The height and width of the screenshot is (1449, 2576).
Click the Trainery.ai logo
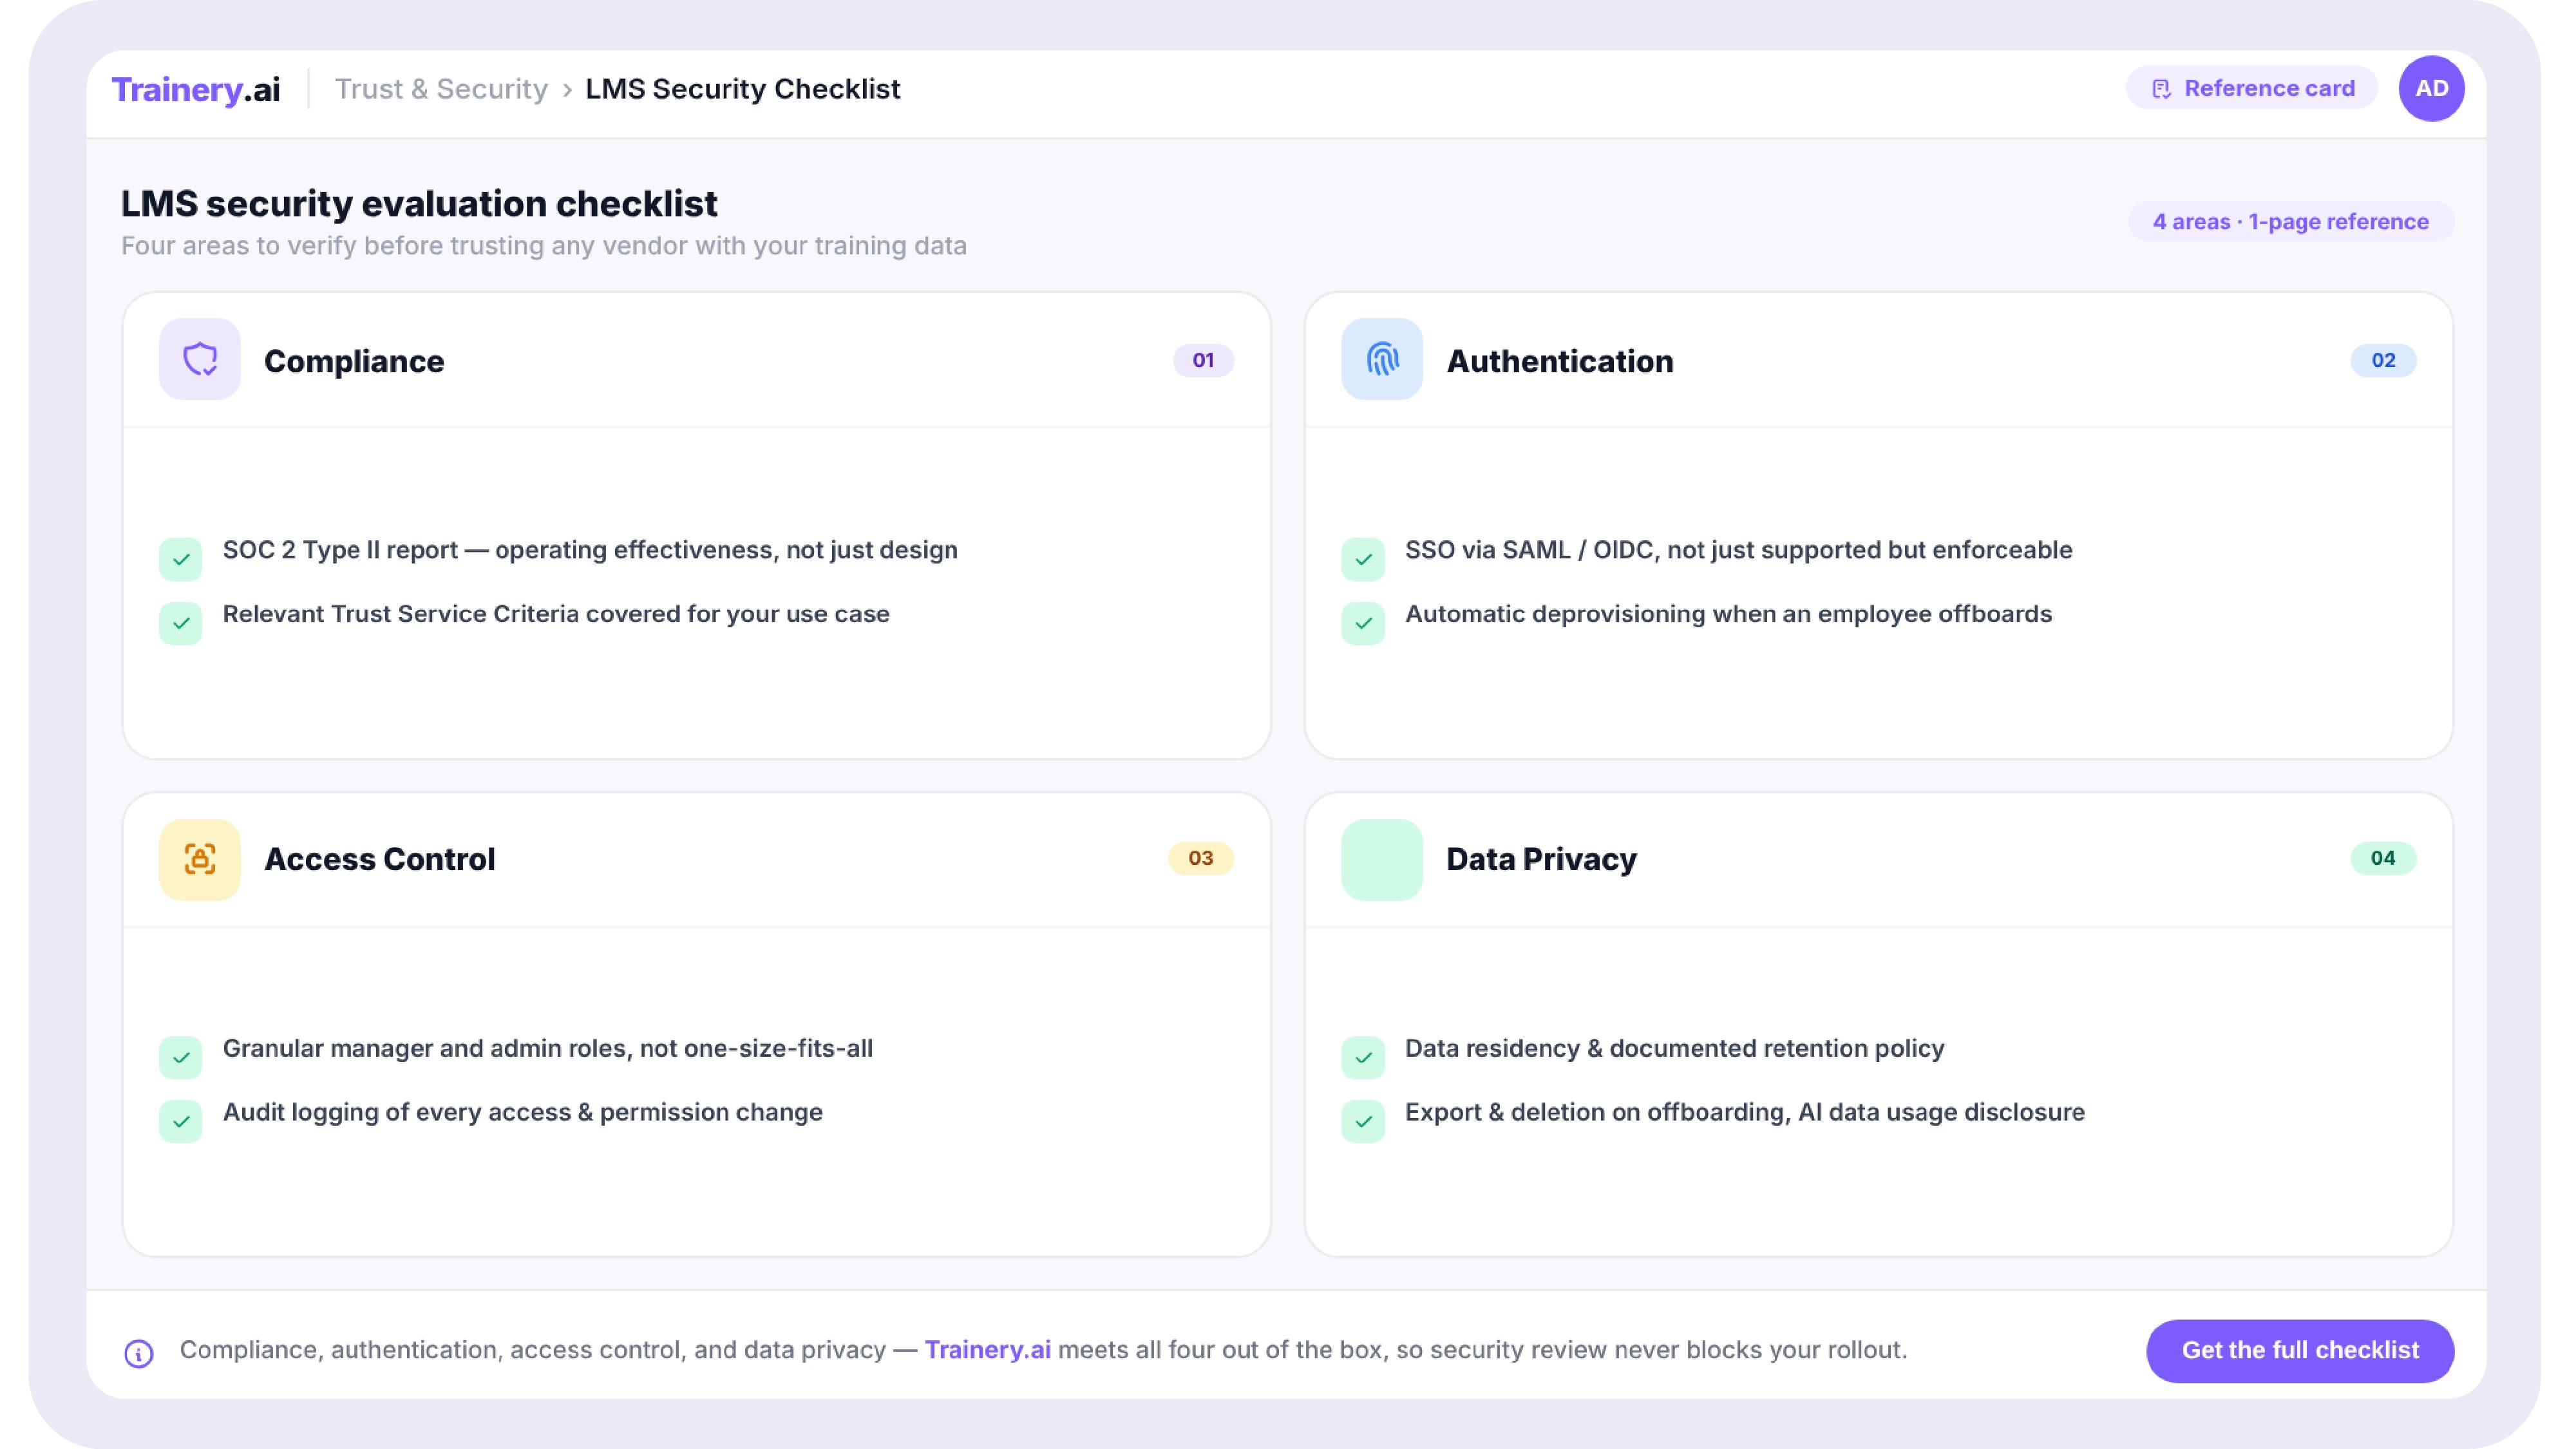196,89
